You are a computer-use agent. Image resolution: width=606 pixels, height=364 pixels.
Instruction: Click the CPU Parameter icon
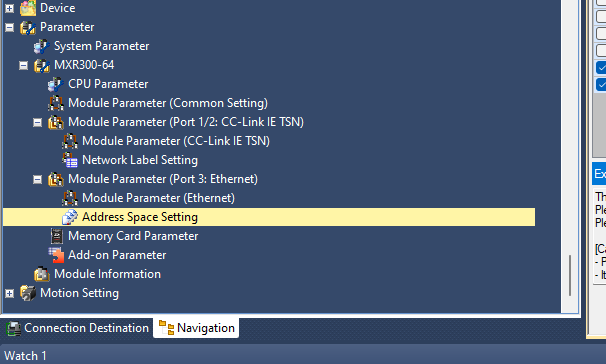55,84
